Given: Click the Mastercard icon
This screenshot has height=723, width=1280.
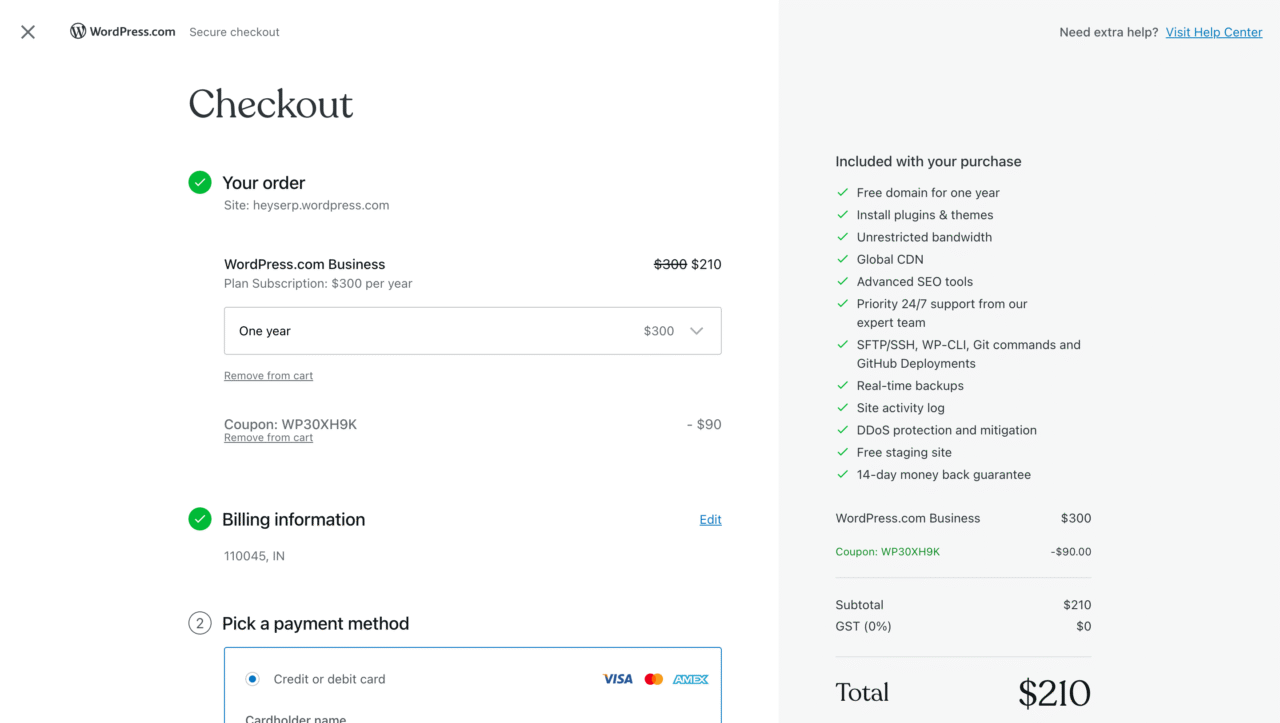Looking at the screenshot, I should pyautogui.click(x=653, y=678).
